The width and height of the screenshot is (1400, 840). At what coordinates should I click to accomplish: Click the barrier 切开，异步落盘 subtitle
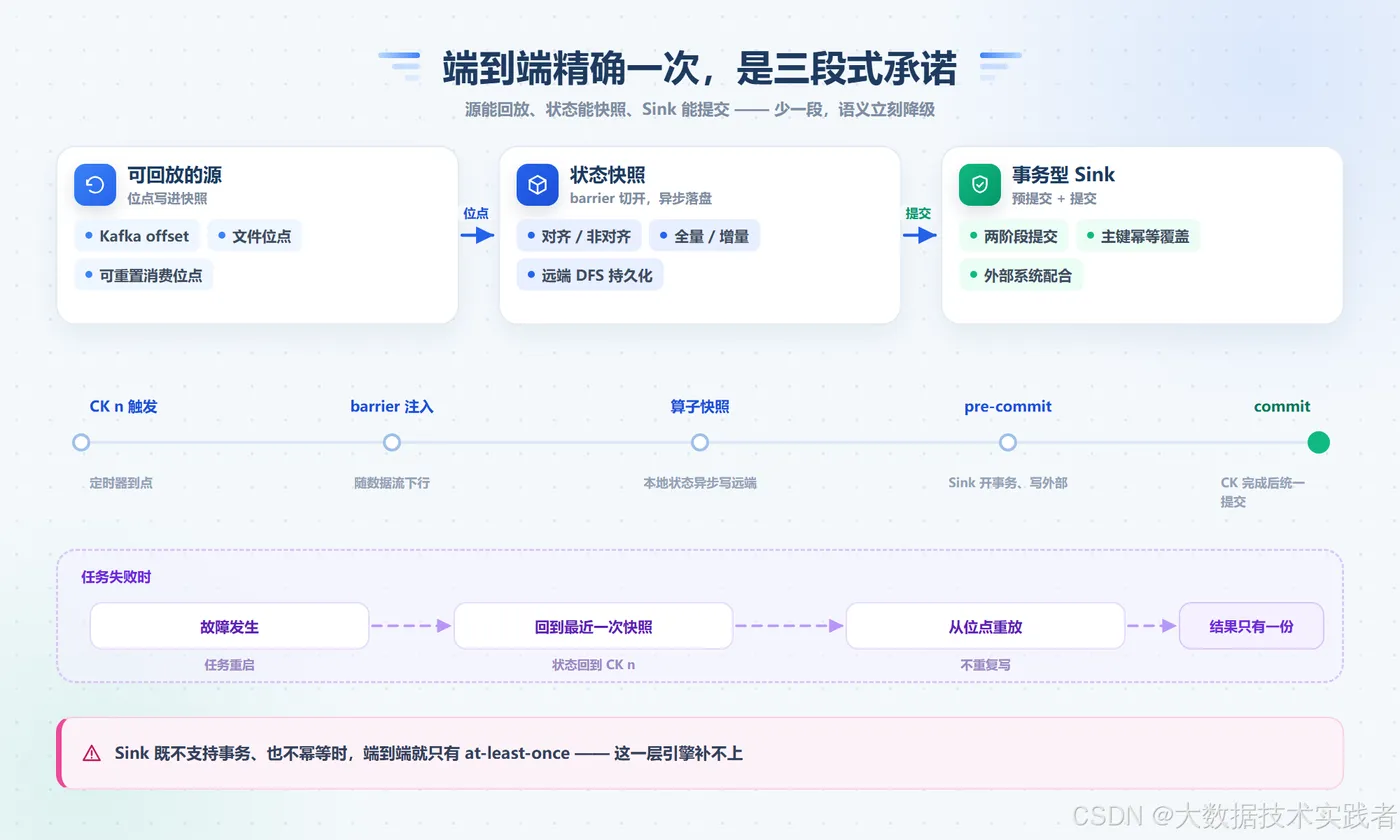pyautogui.click(x=640, y=199)
